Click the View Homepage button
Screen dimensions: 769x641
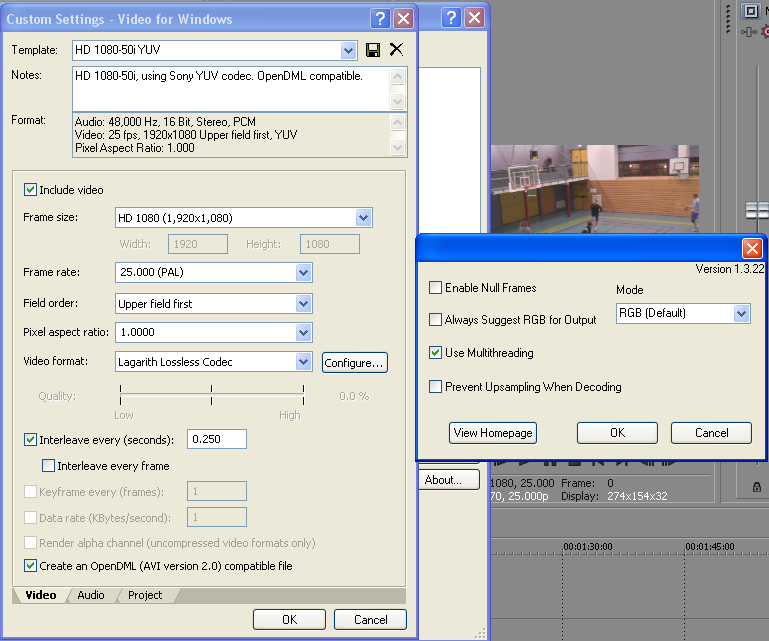pyautogui.click(x=493, y=433)
